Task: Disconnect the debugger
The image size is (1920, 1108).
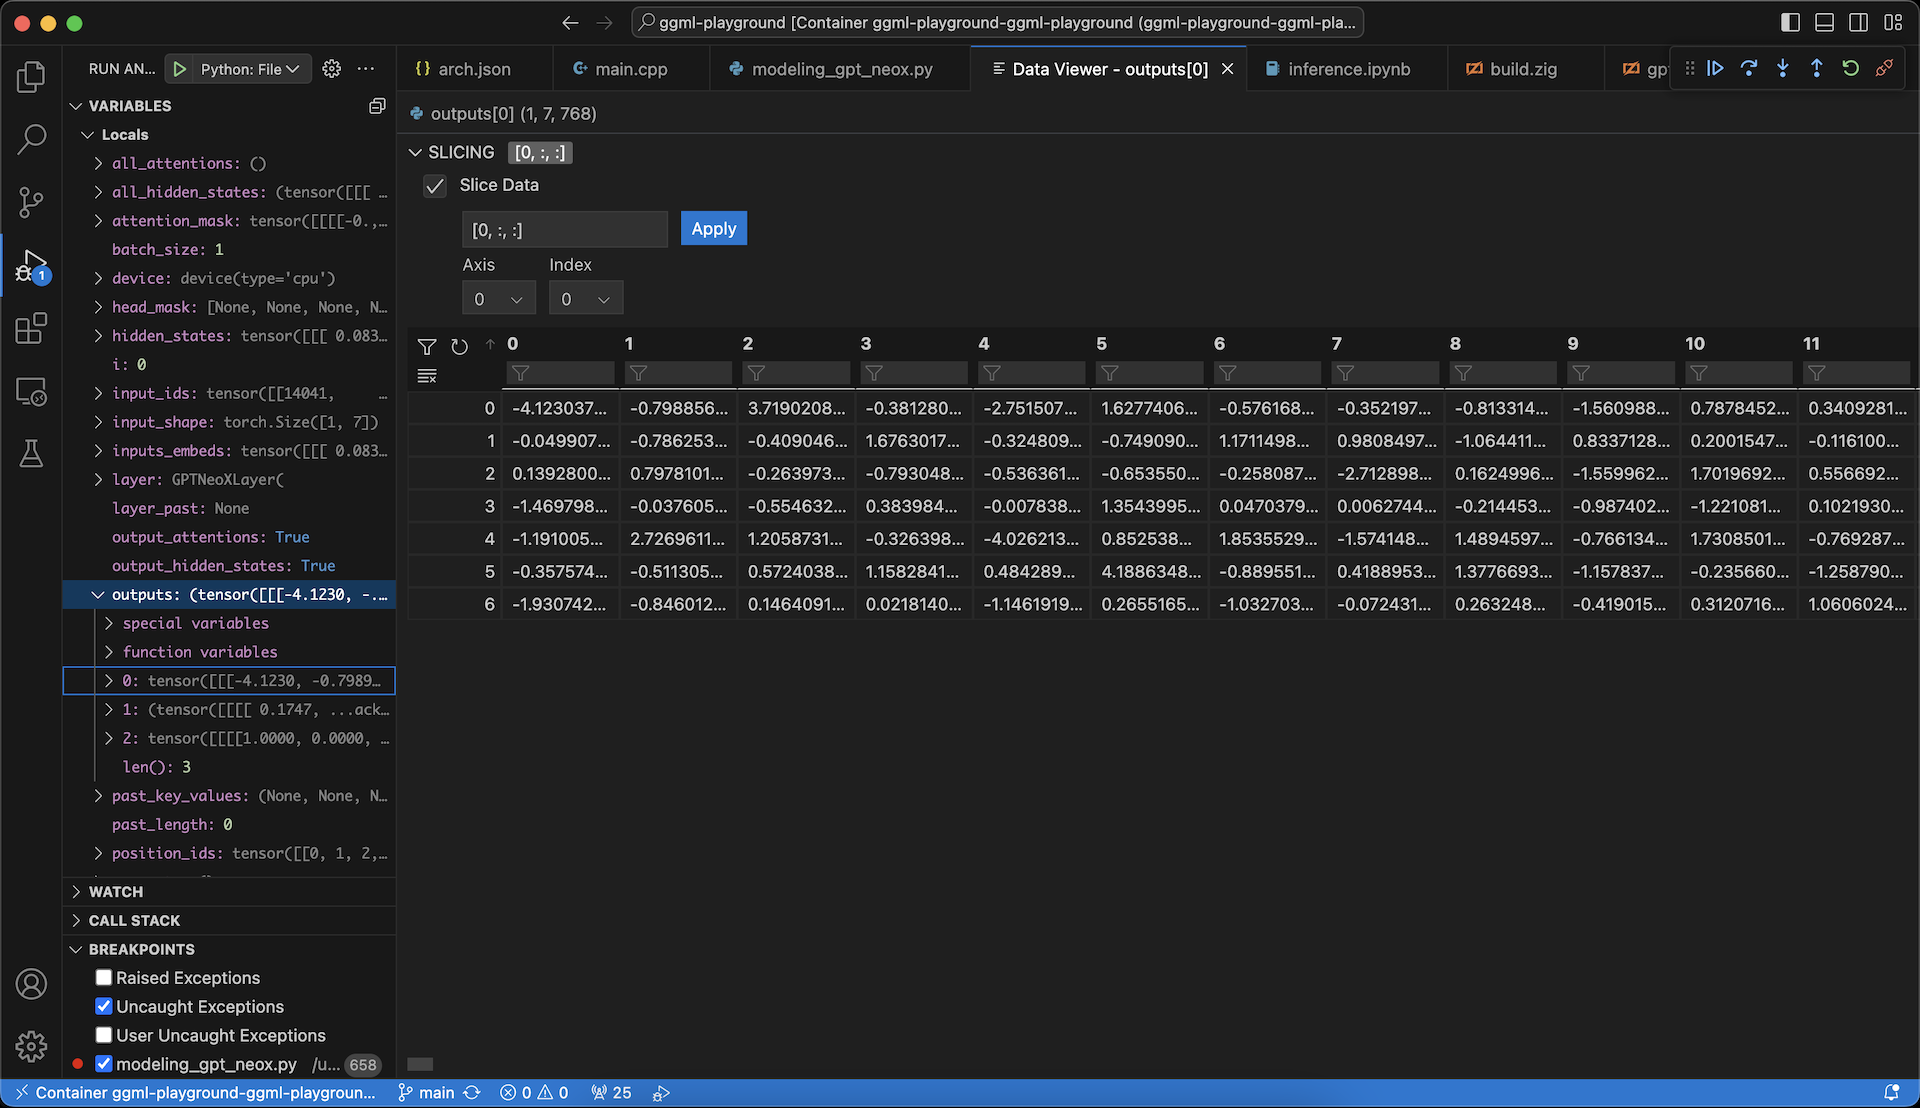Action: [1885, 68]
